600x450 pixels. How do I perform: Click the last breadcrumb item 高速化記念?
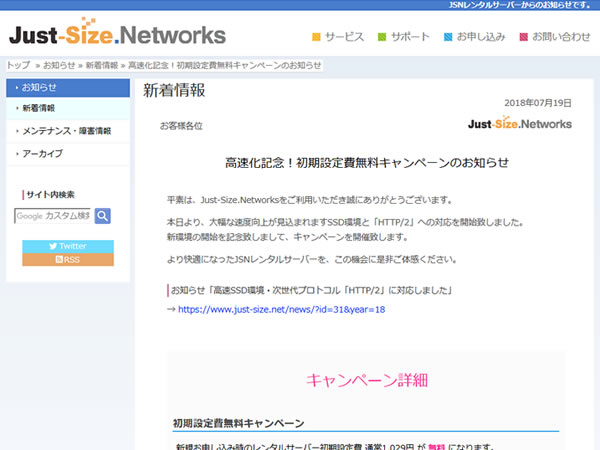click(225, 65)
